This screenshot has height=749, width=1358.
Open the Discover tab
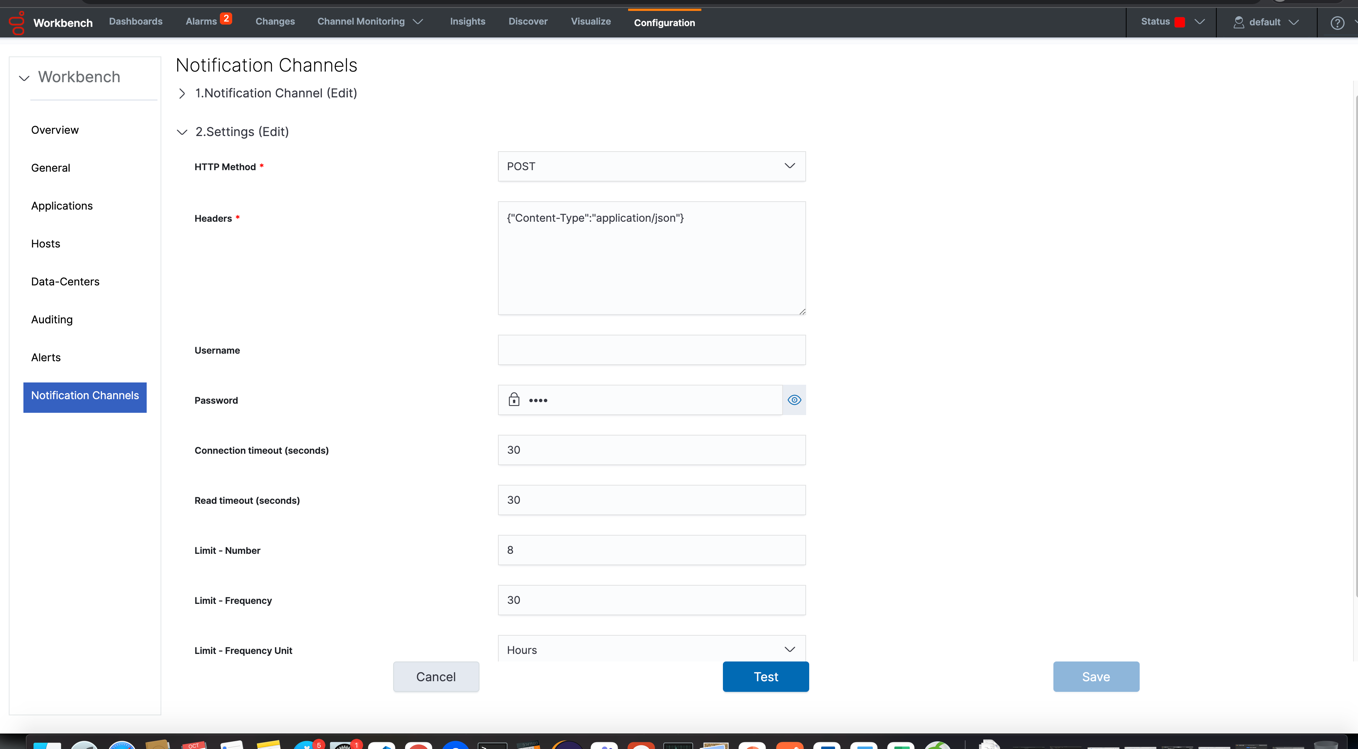[528, 22]
